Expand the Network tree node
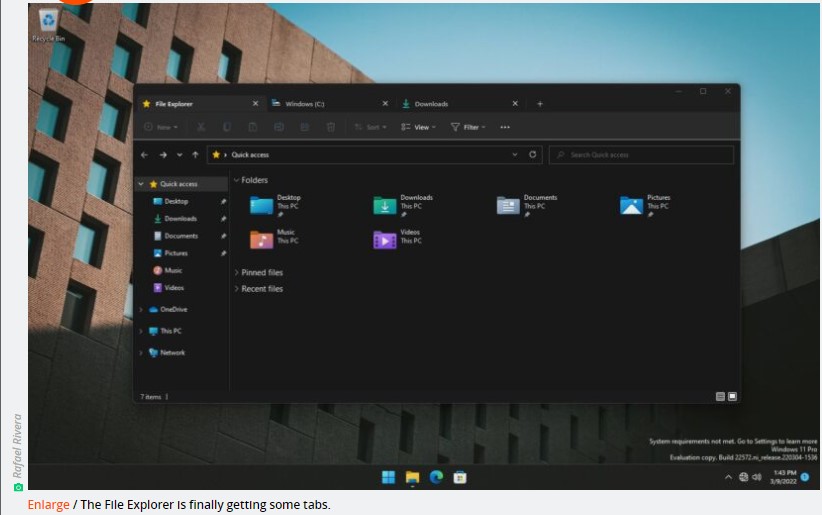 (x=141, y=352)
